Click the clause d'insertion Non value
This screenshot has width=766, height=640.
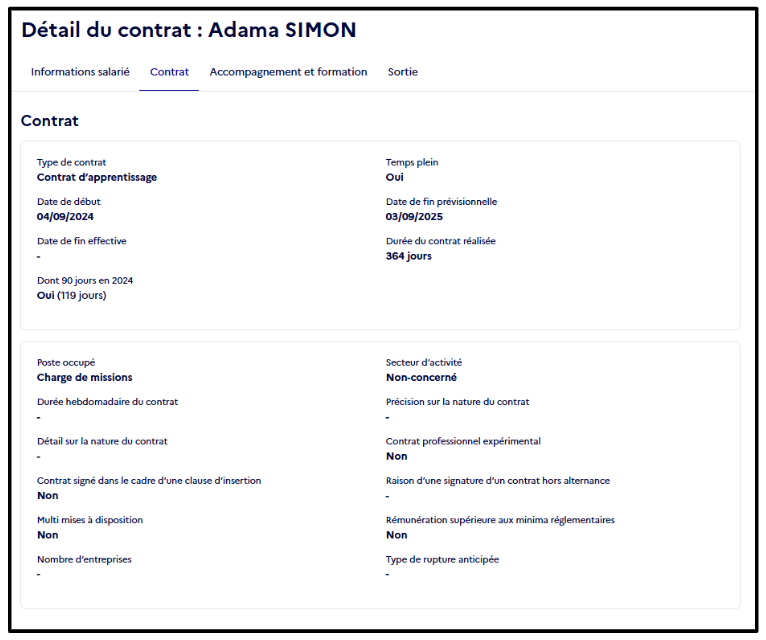[x=47, y=496]
